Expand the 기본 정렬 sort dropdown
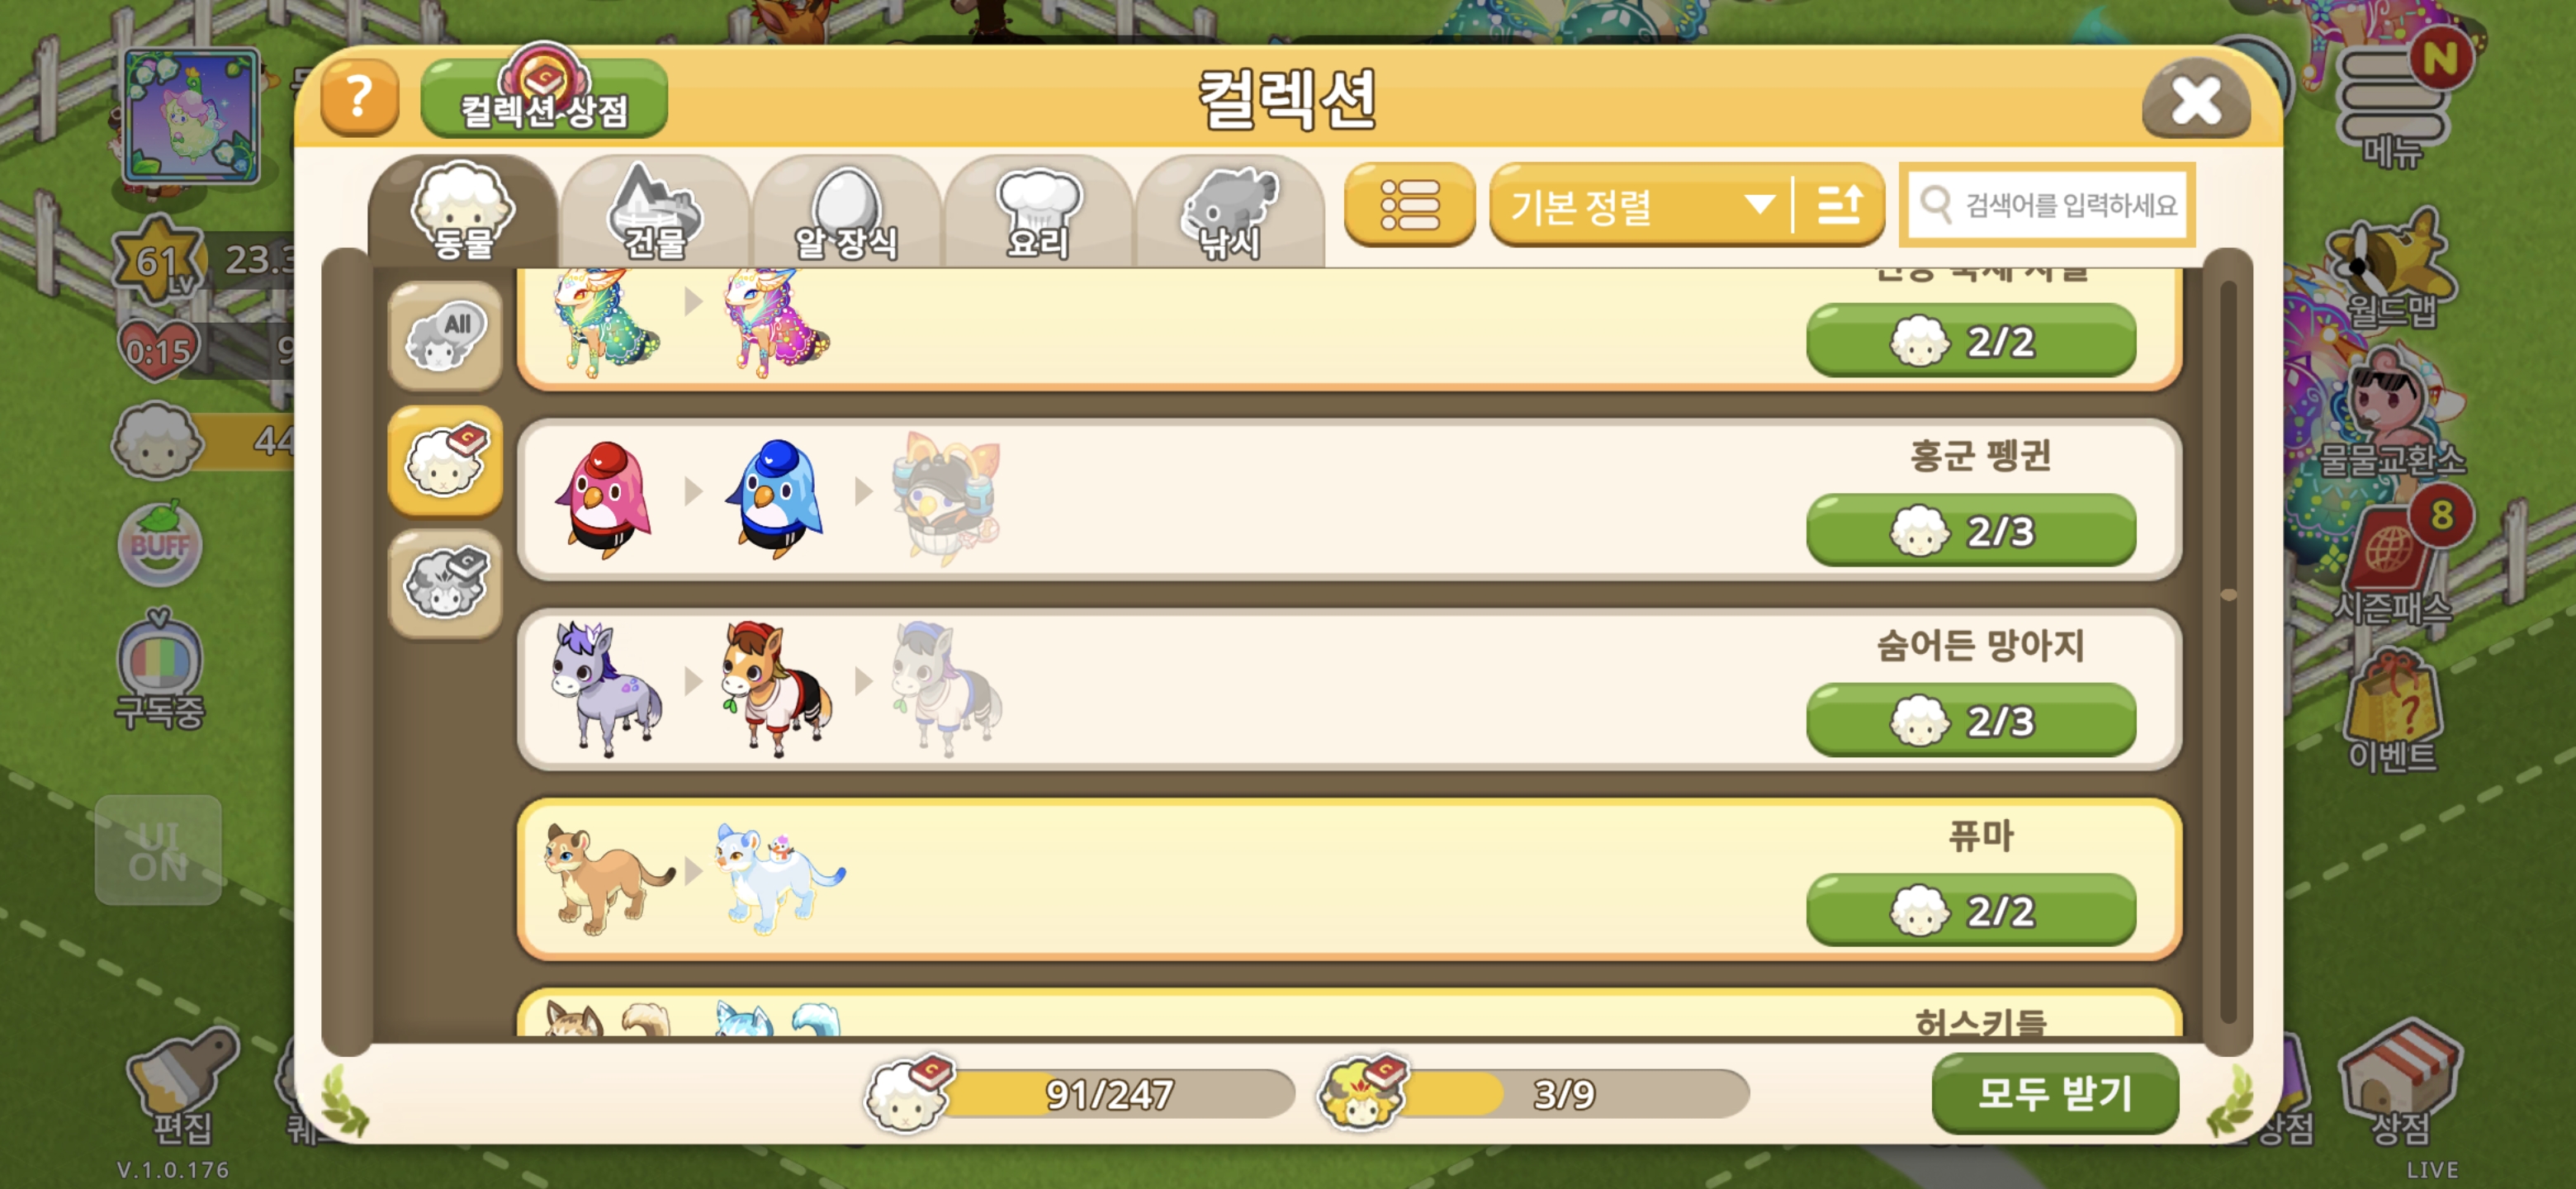The height and width of the screenshot is (1189, 2576). coord(1641,205)
